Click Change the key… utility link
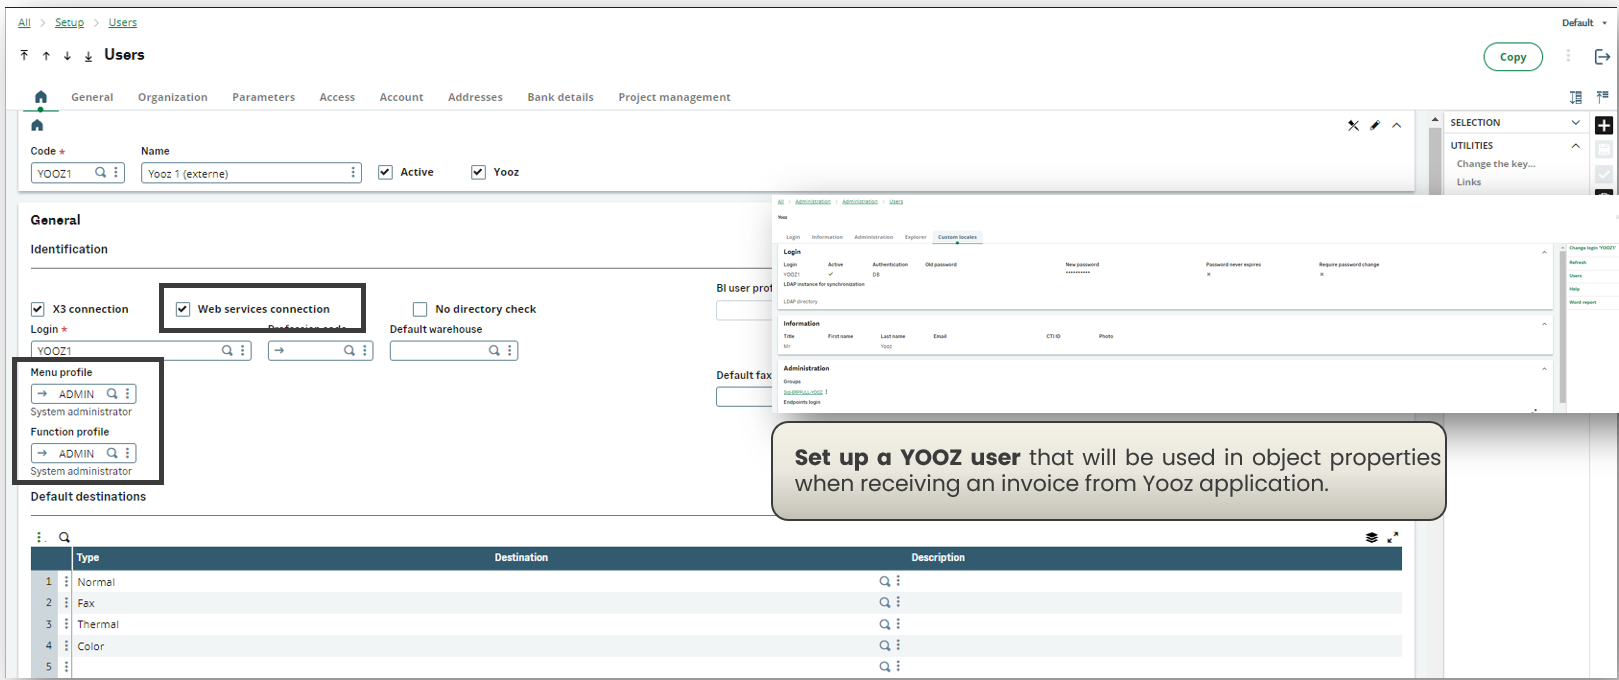The height and width of the screenshot is (680, 1619). (1496, 164)
